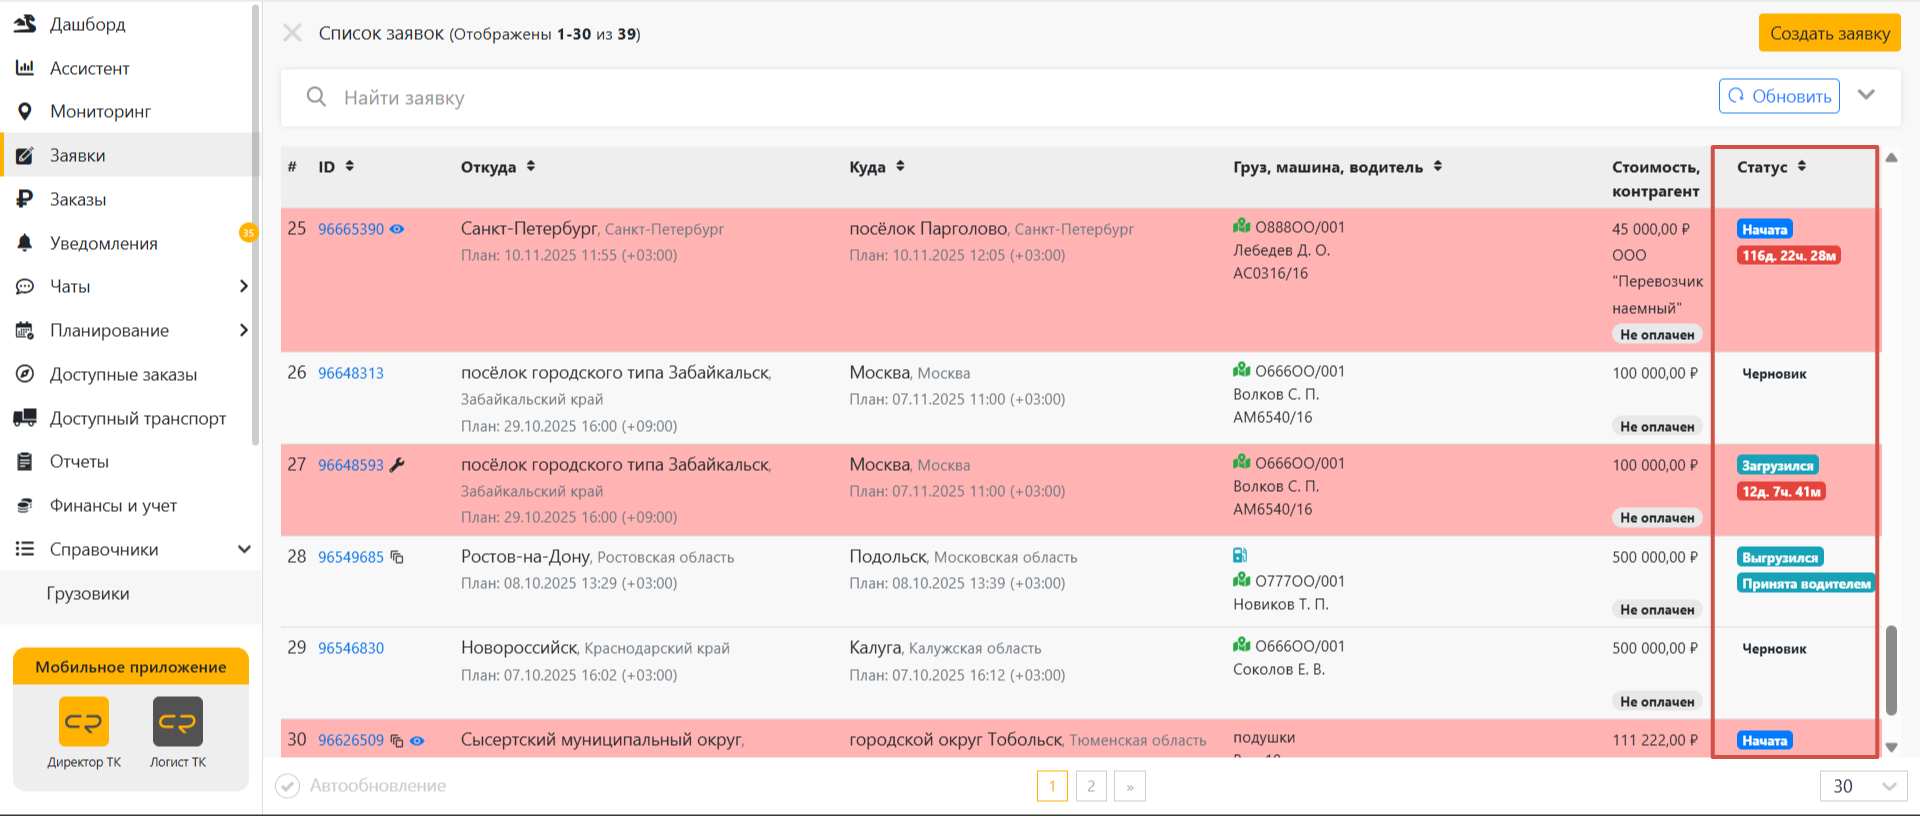The image size is (1920, 816).
Task: Enable the Автообновление checkbox
Action: coord(288,786)
